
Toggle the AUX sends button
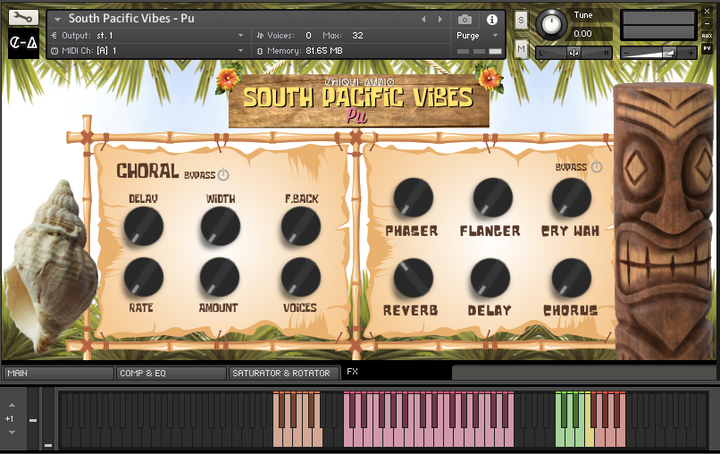[x=707, y=36]
